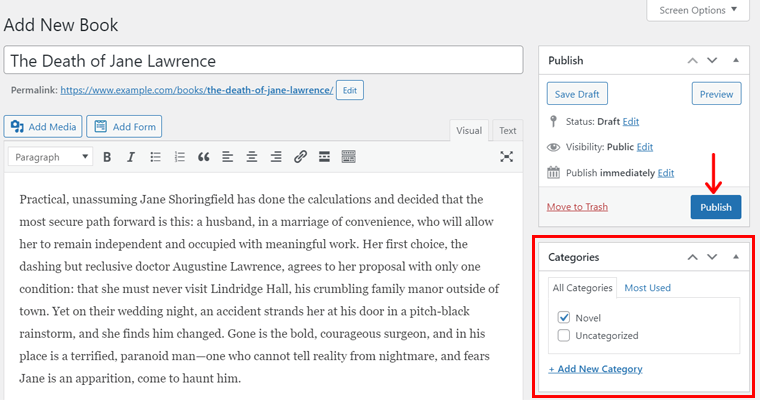Screen dimensions: 760x400
Task: Expand the Screen Options panel
Action: pos(697,11)
